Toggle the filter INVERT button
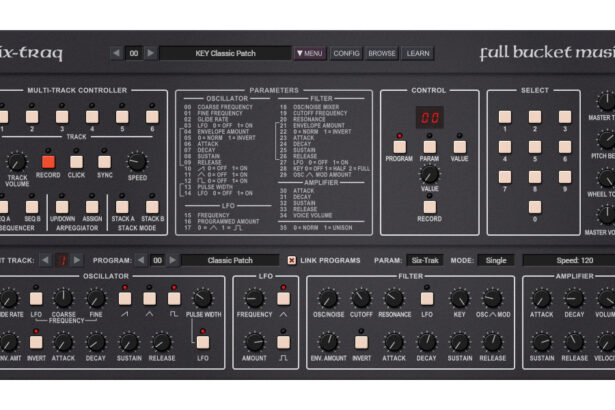 click(361, 342)
